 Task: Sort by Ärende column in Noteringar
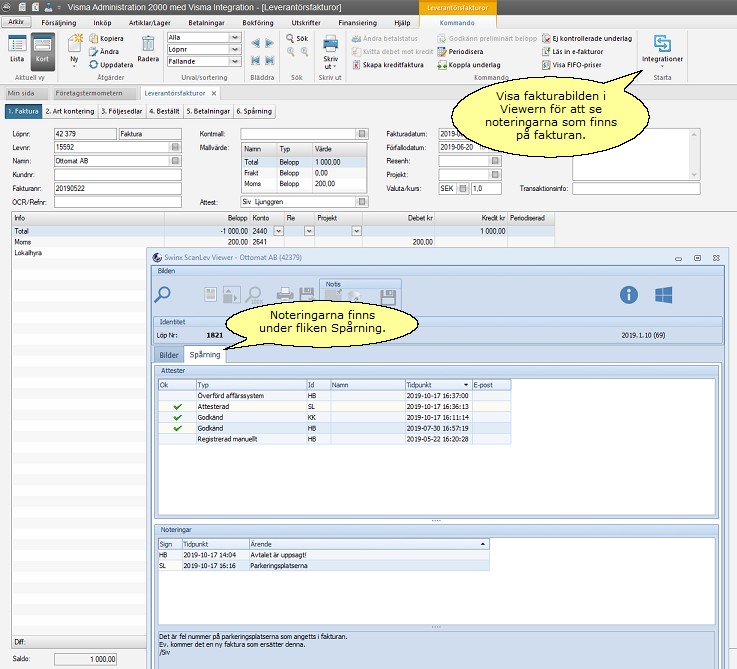pyautogui.click(x=369, y=544)
